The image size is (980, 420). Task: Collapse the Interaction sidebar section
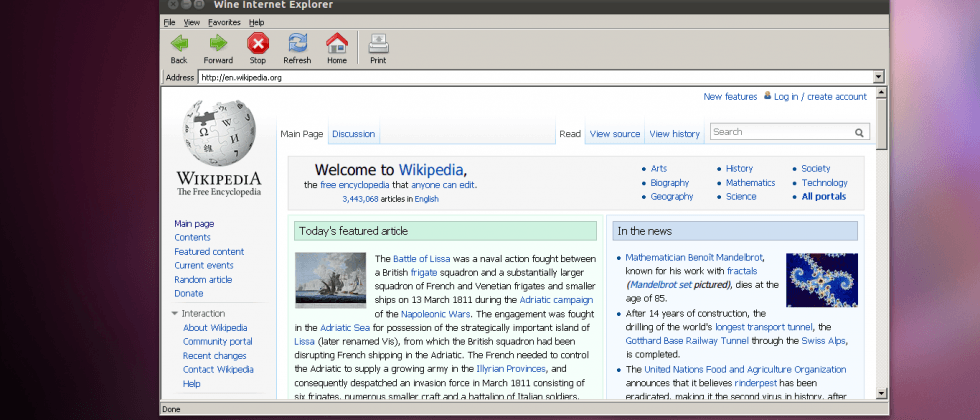pyautogui.click(x=174, y=314)
